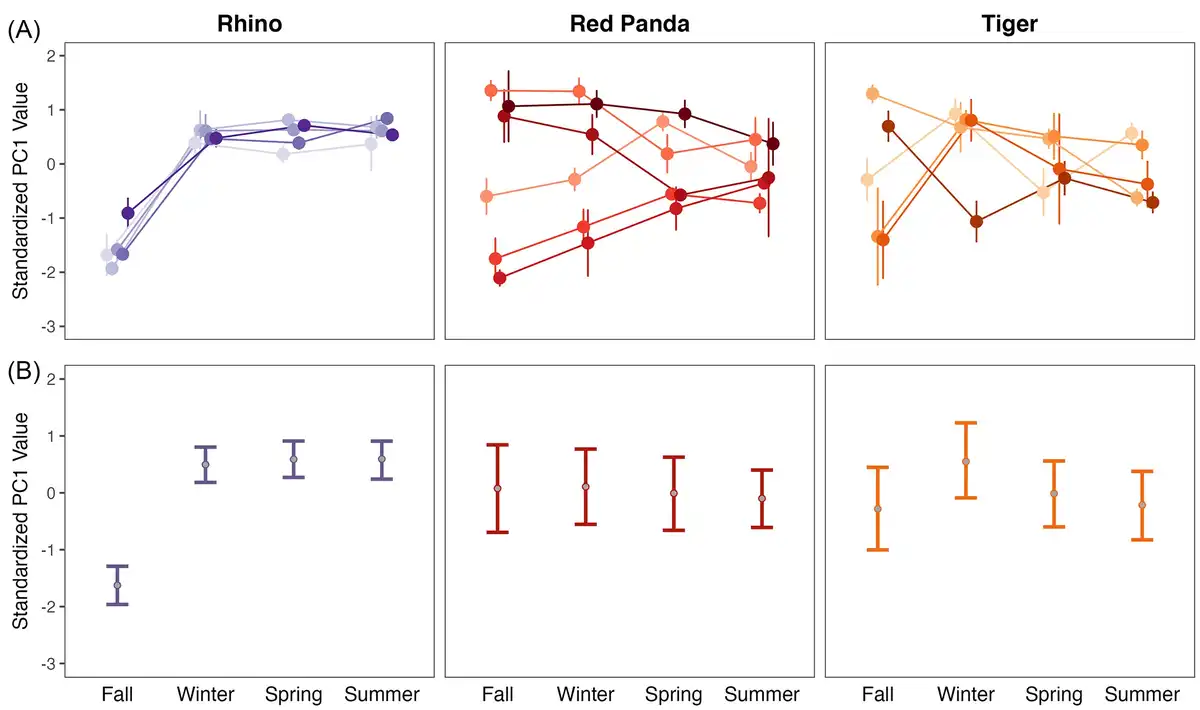Click the Spring label under the Rhino panel
The image size is (1200, 710).
pos(293,694)
